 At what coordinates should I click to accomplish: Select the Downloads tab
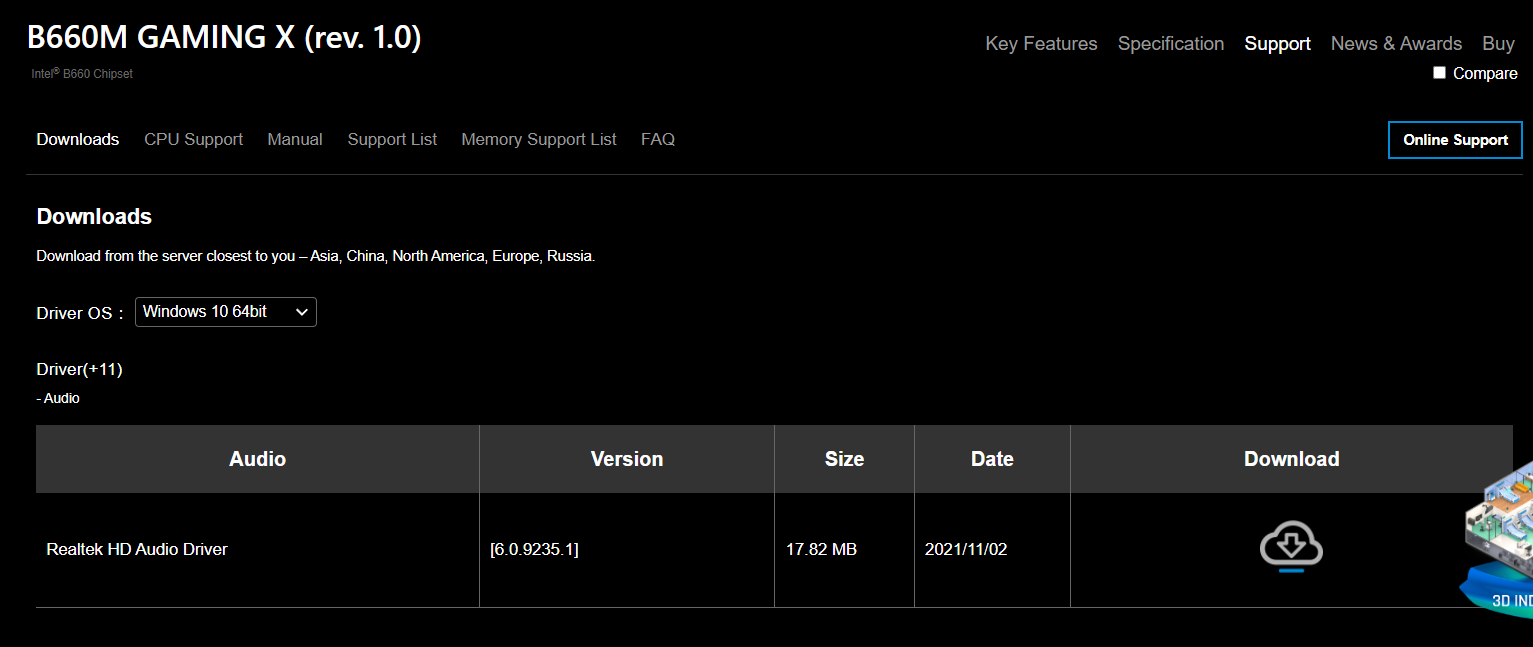78,139
